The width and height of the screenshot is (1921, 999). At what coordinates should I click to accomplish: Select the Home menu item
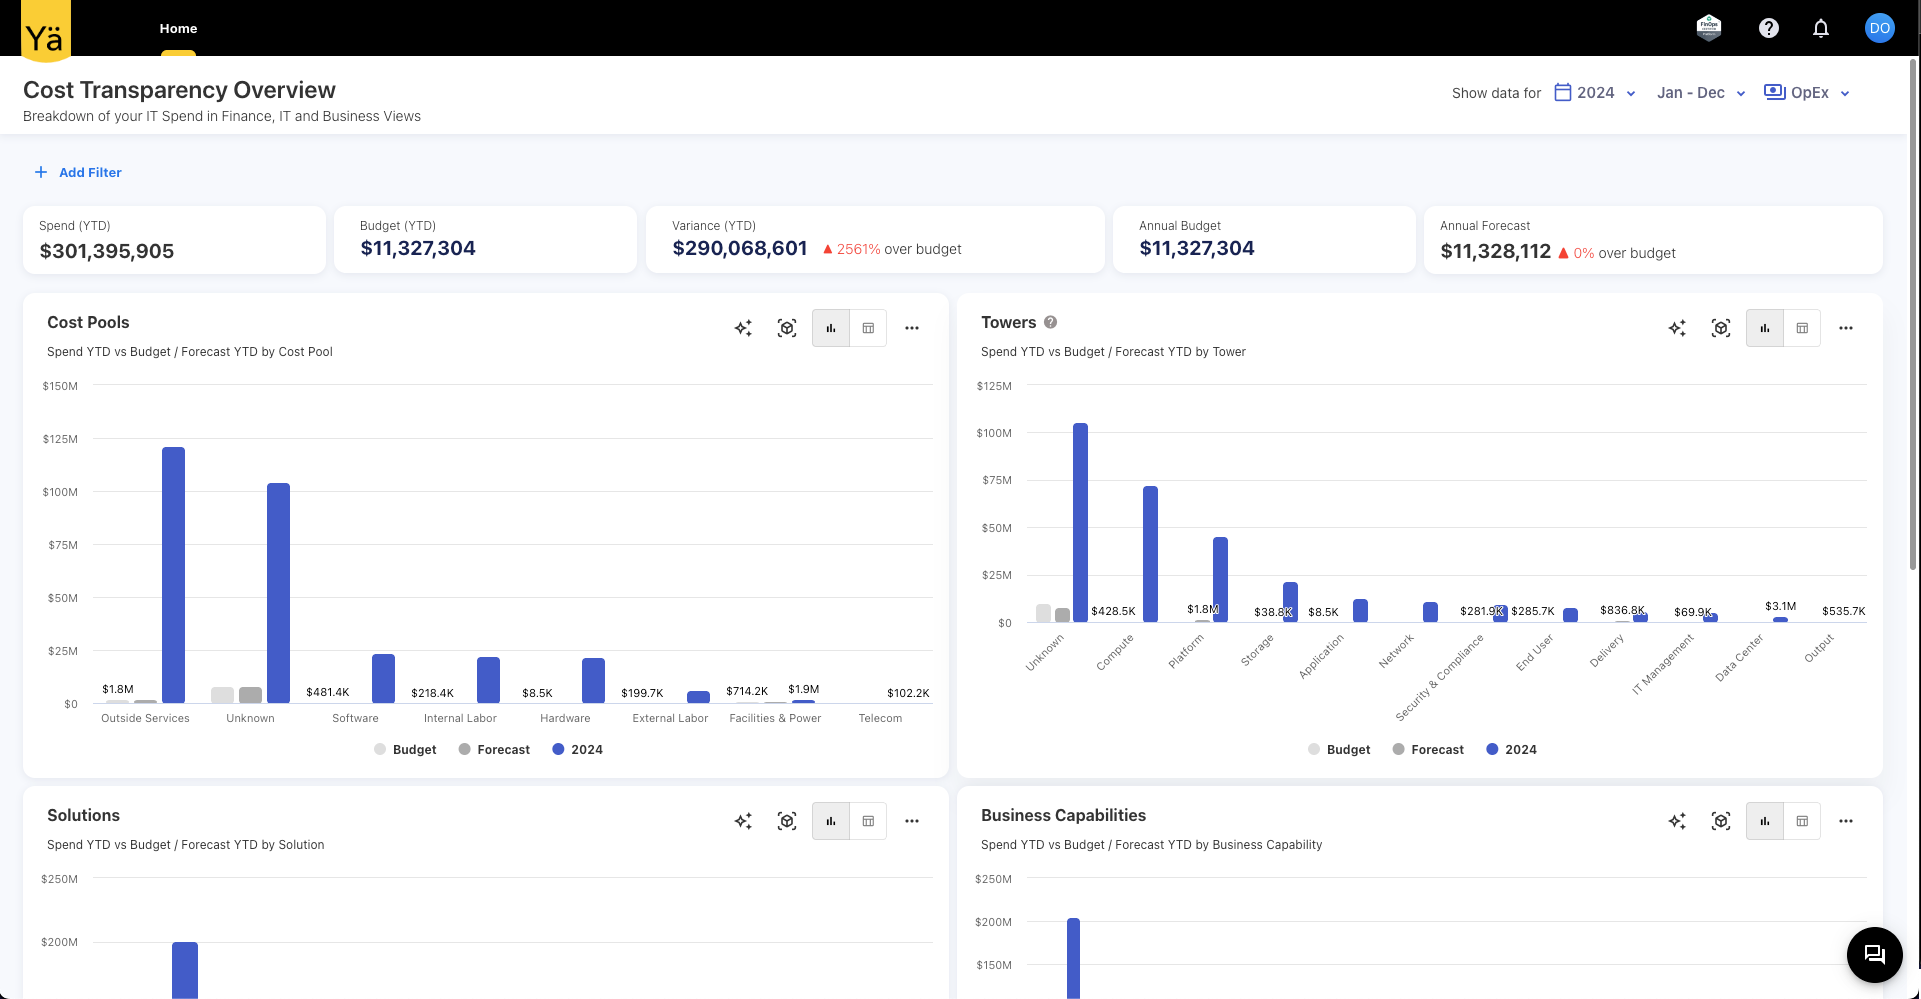coord(178,28)
